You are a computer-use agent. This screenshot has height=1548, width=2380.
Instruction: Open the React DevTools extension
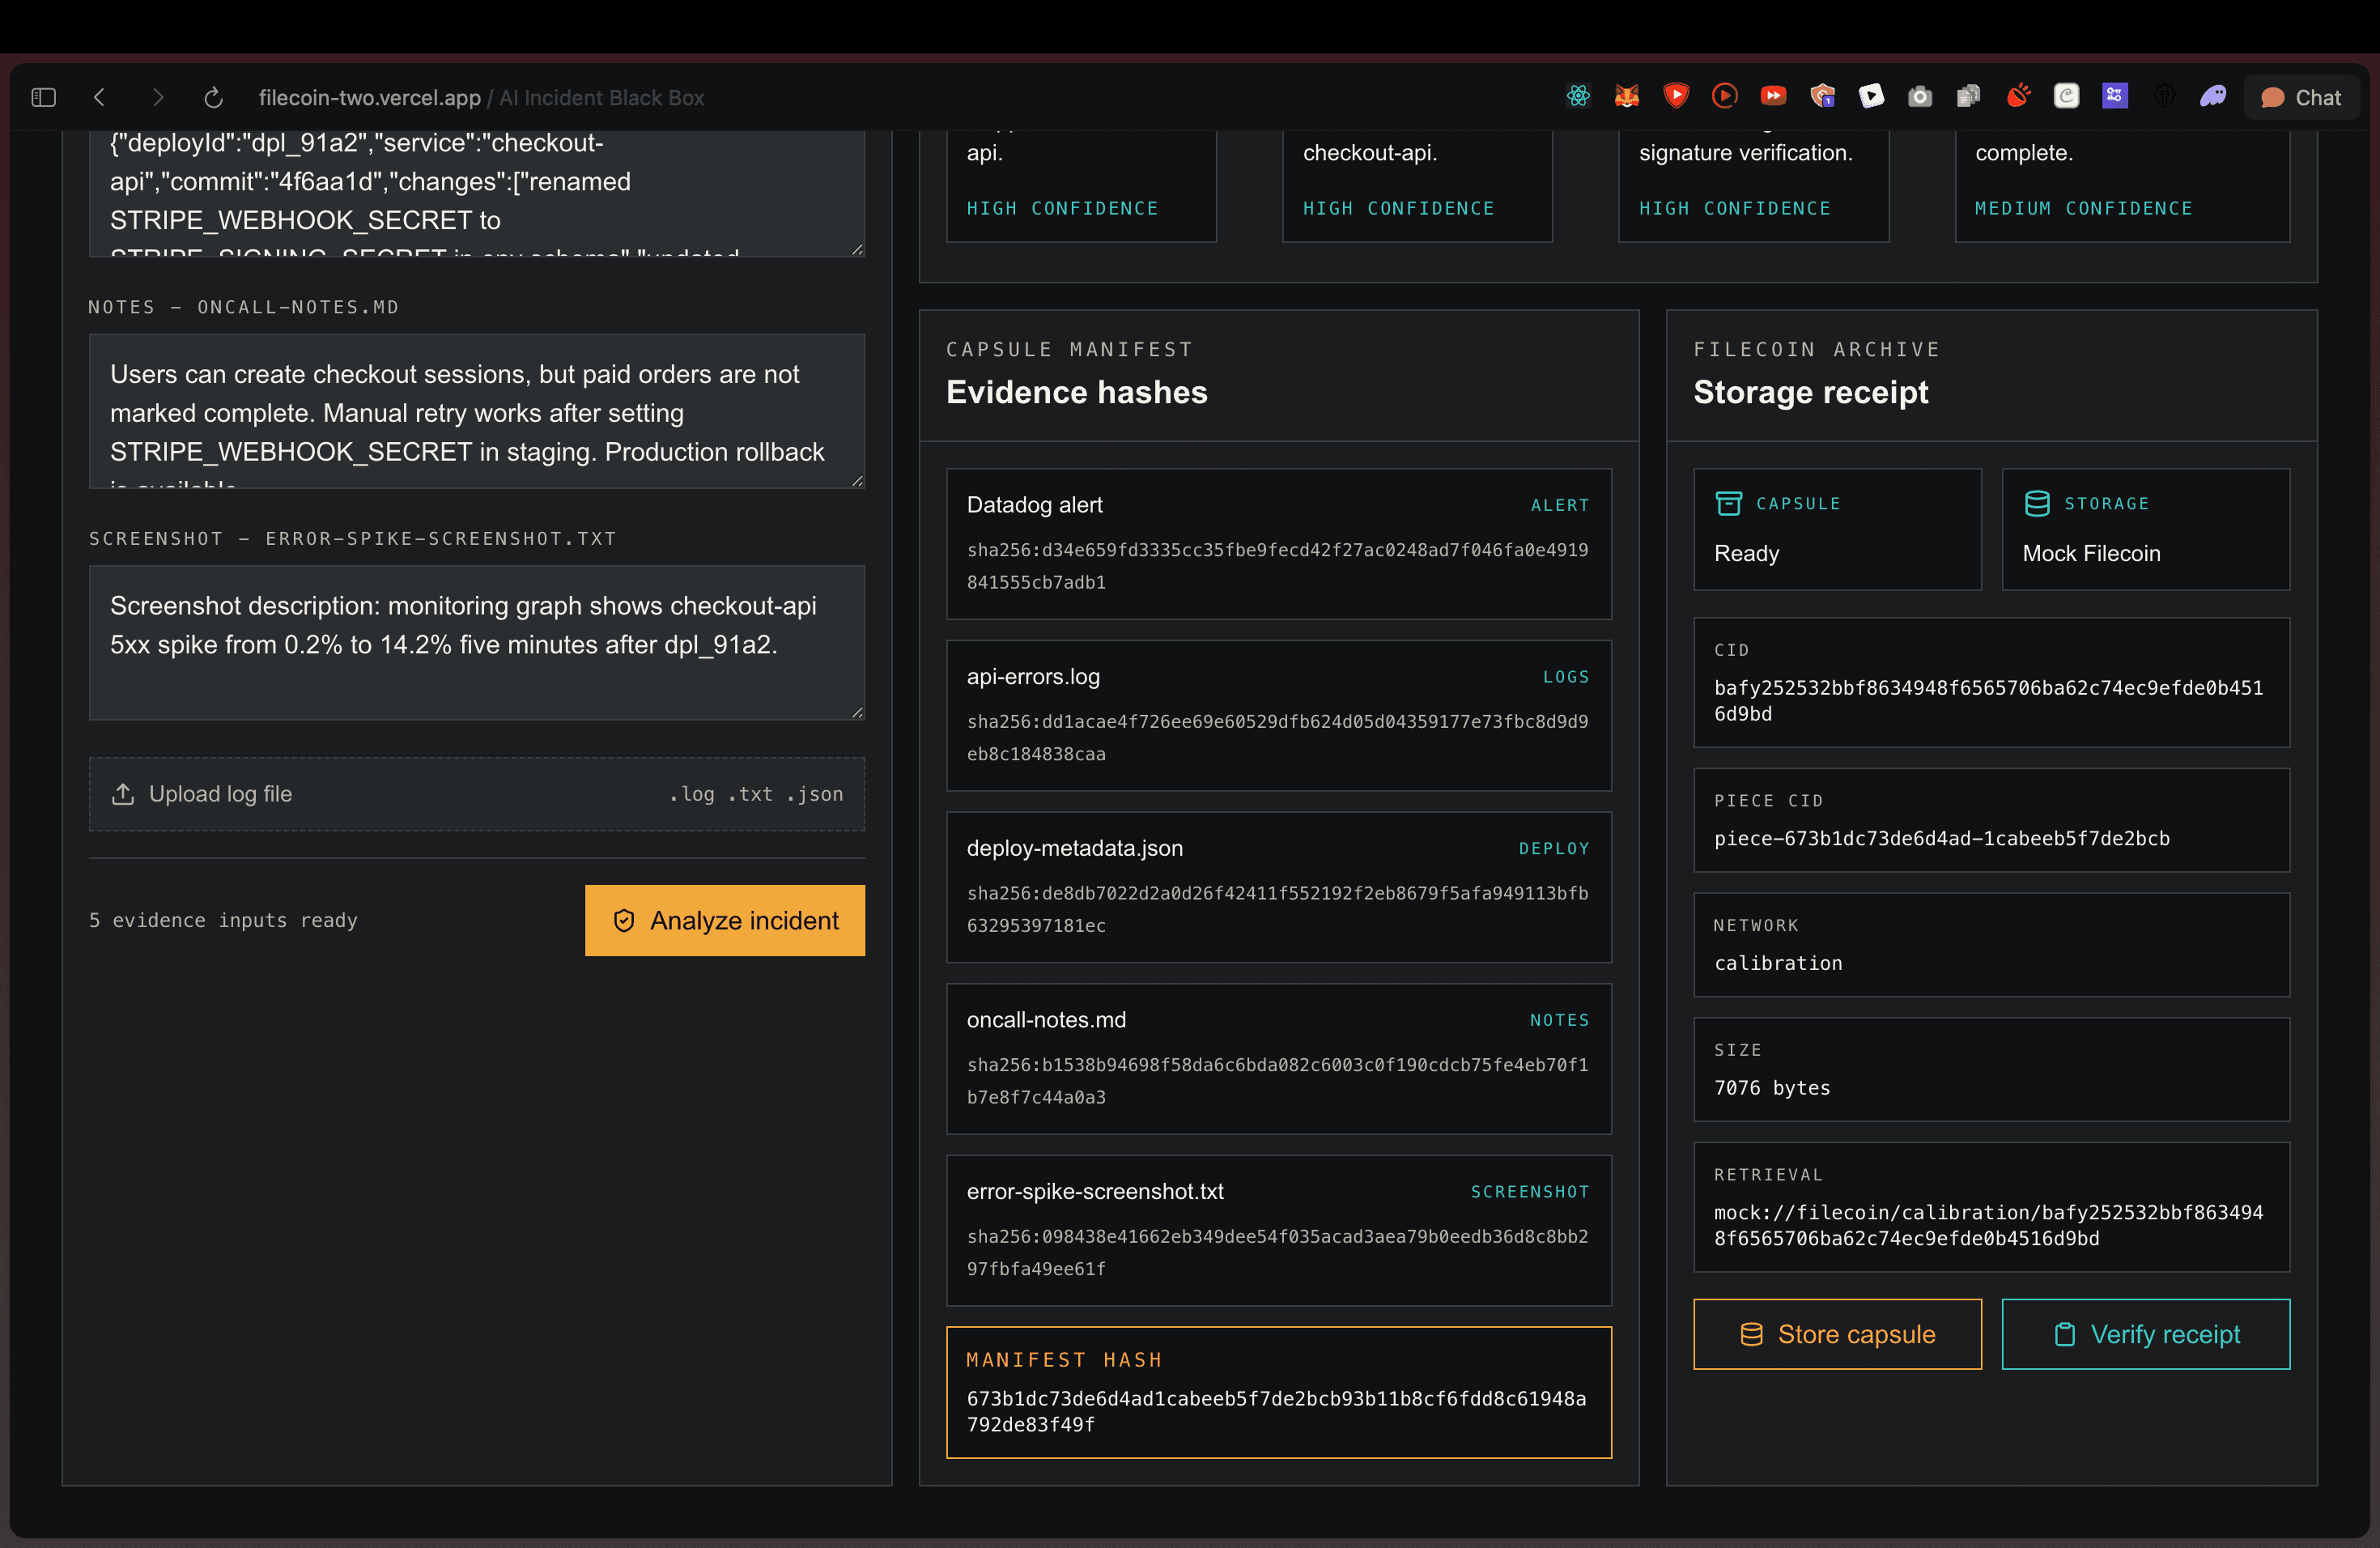click(x=1578, y=96)
